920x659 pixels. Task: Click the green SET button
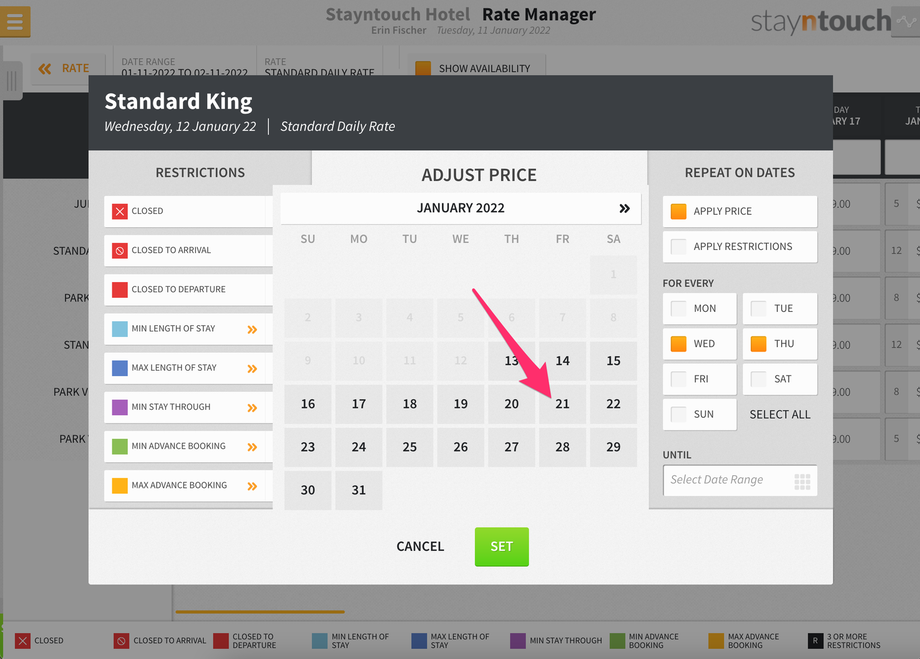click(x=502, y=546)
